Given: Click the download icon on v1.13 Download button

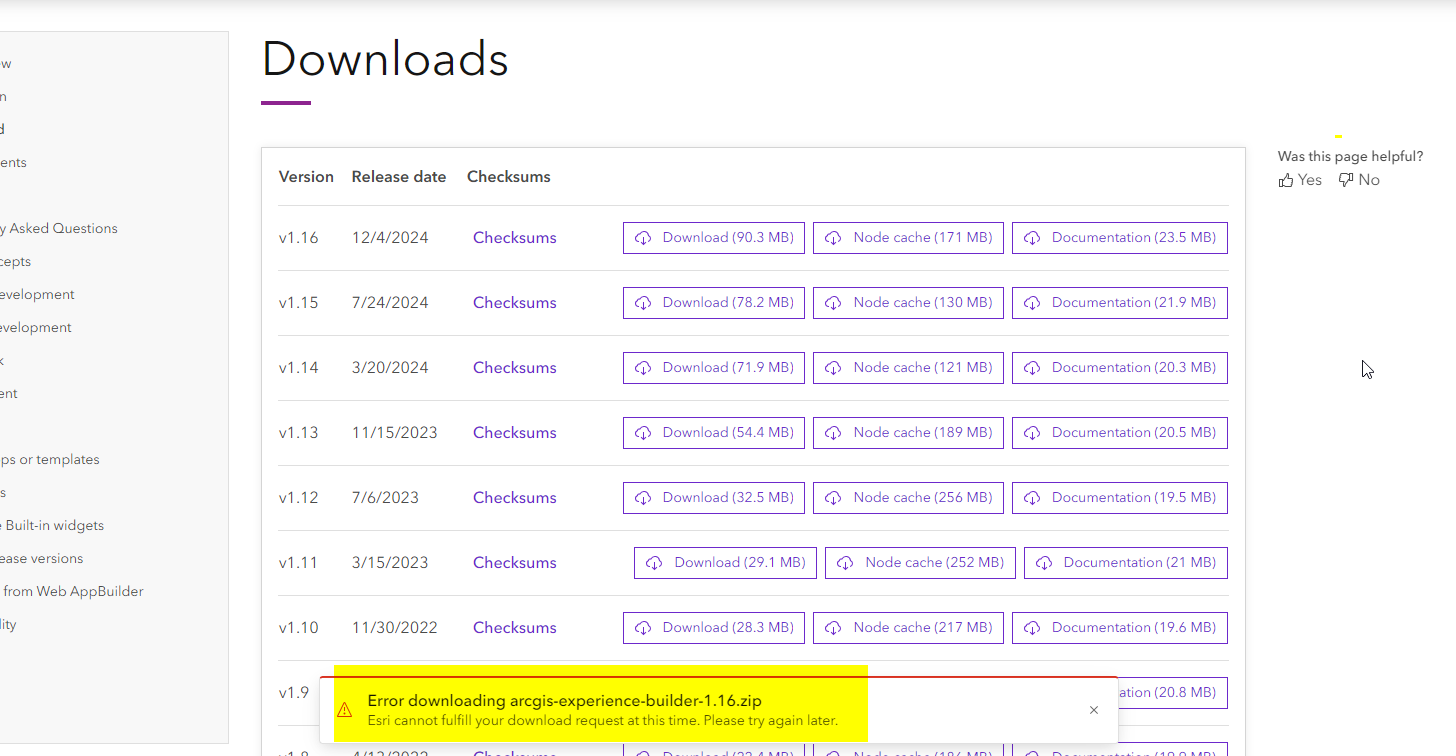Looking at the screenshot, I should coord(643,432).
